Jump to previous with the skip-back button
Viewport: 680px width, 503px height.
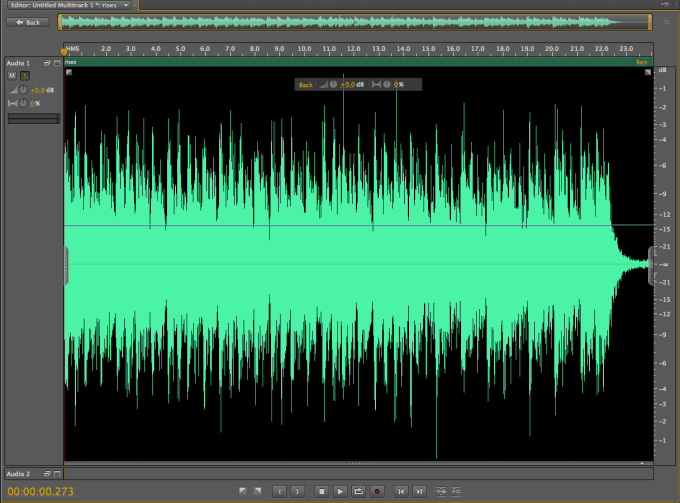pos(401,491)
